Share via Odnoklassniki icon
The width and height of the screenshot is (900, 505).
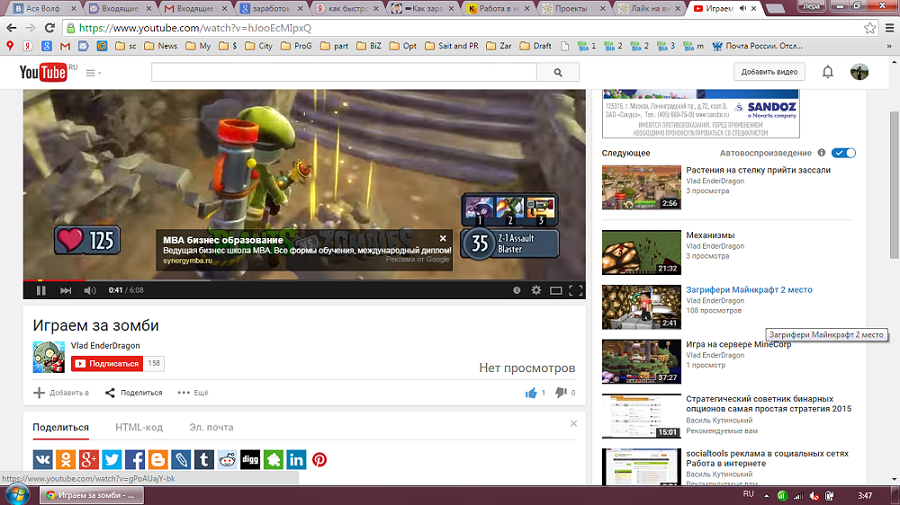(66, 460)
